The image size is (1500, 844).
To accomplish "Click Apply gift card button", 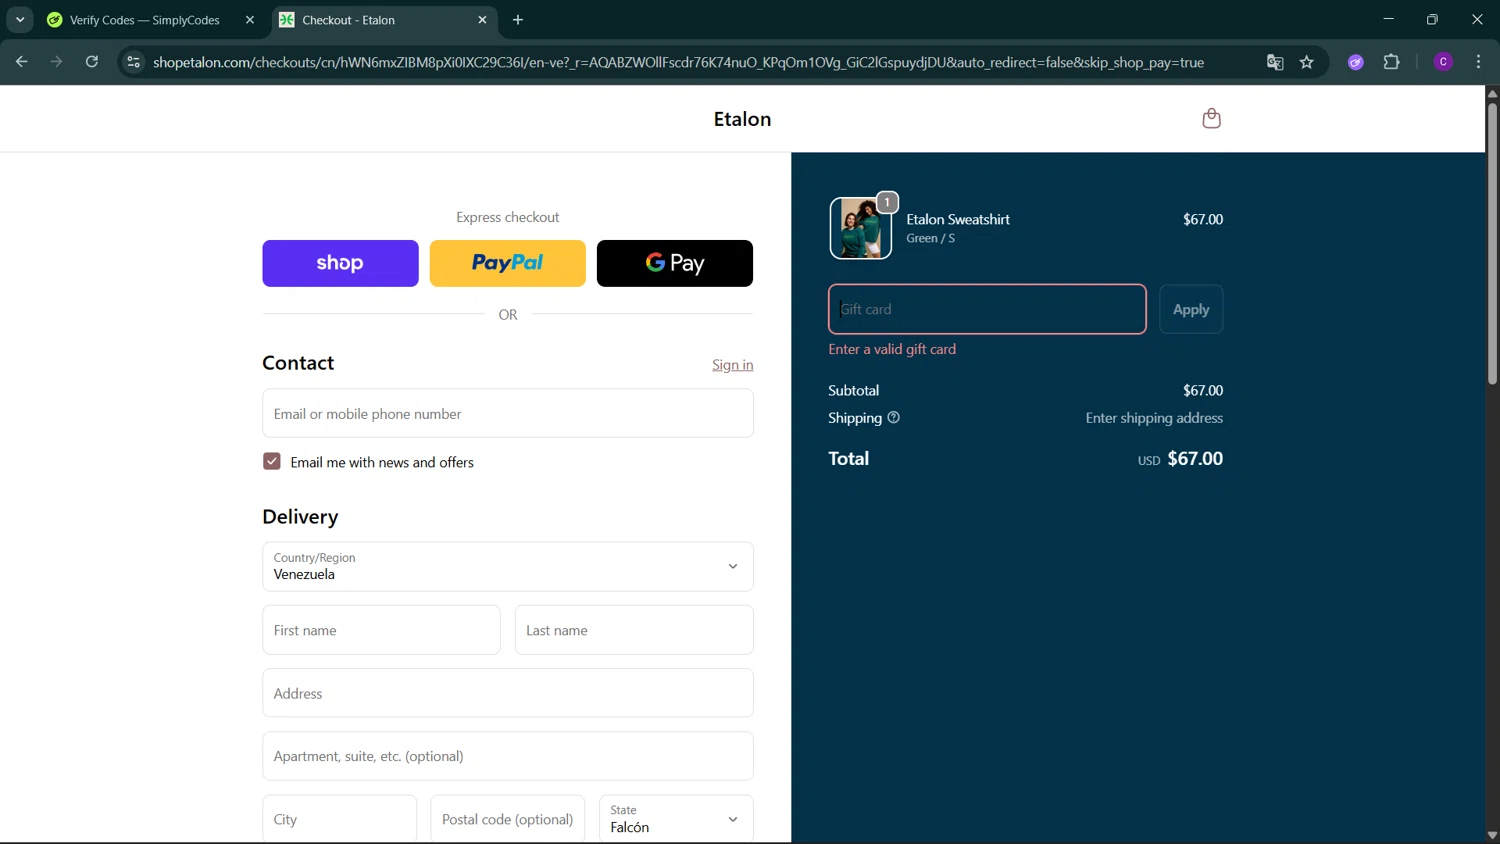I will pyautogui.click(x=1191, y=309).
